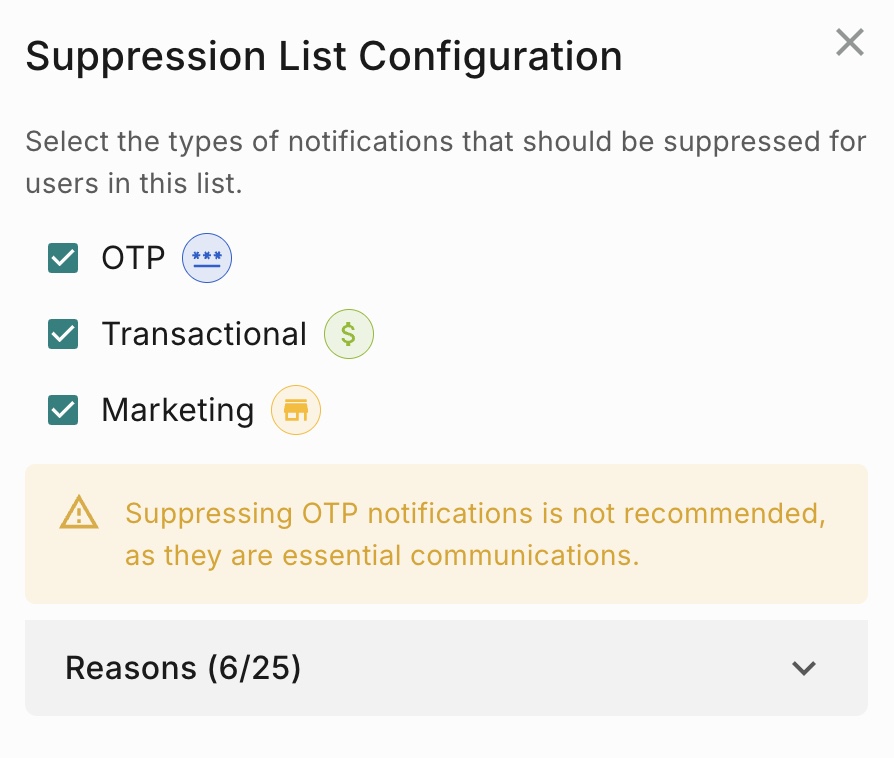Open the Reasons (6/25) section label
Screen dimensions: 894x758
click(x=183, y=668)
